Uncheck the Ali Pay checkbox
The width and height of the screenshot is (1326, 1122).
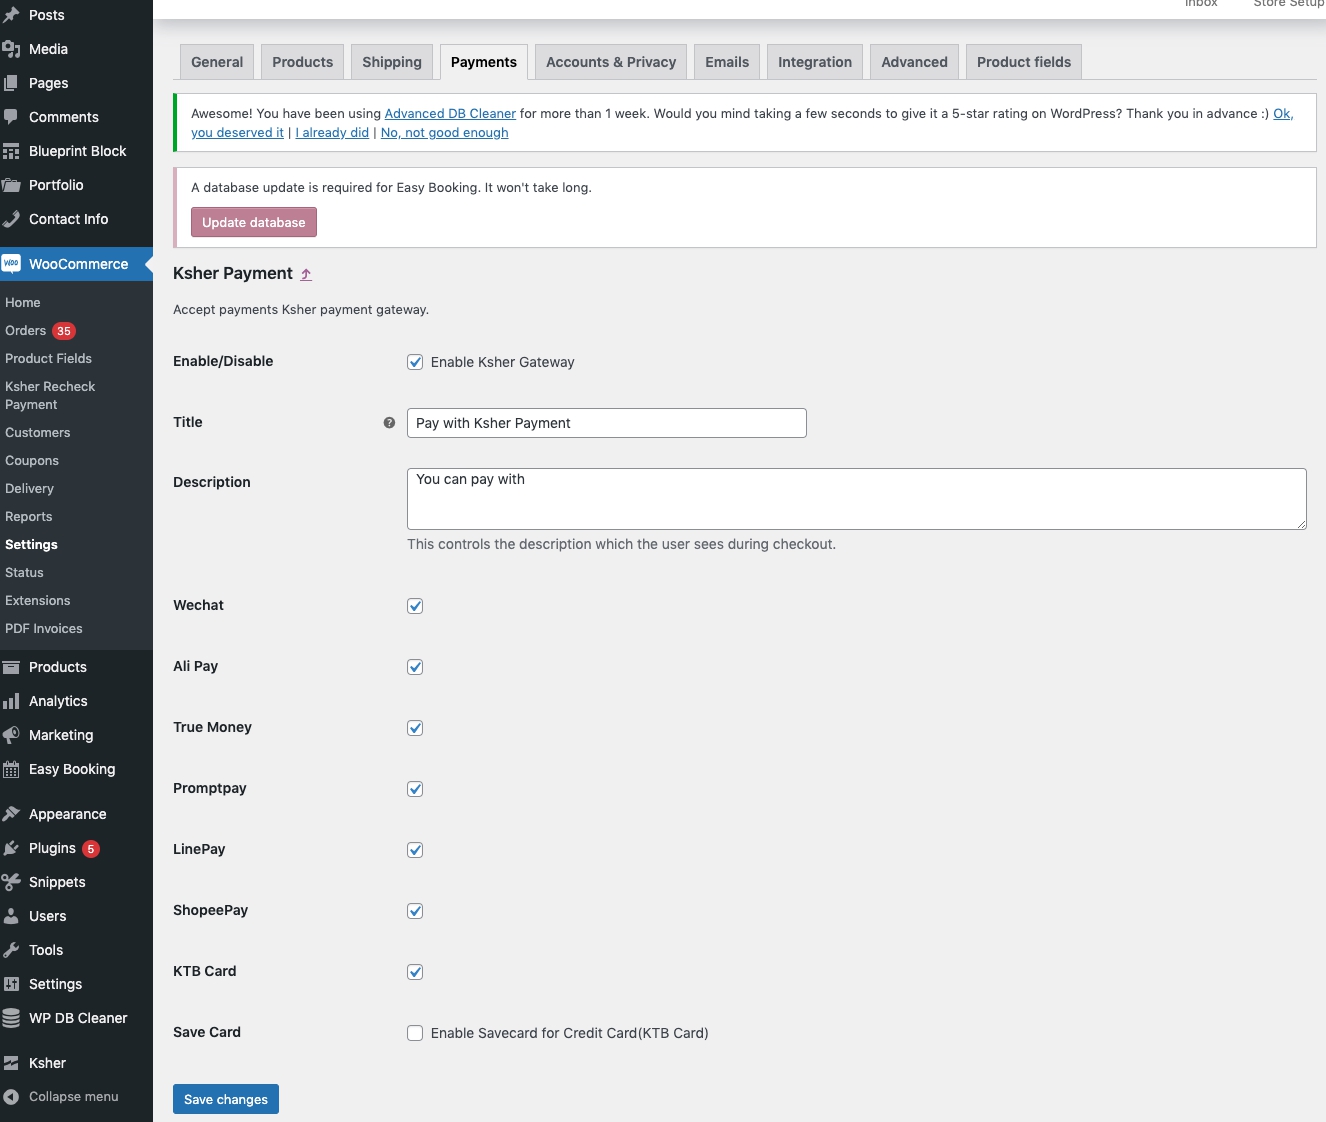tap(415, 667)
